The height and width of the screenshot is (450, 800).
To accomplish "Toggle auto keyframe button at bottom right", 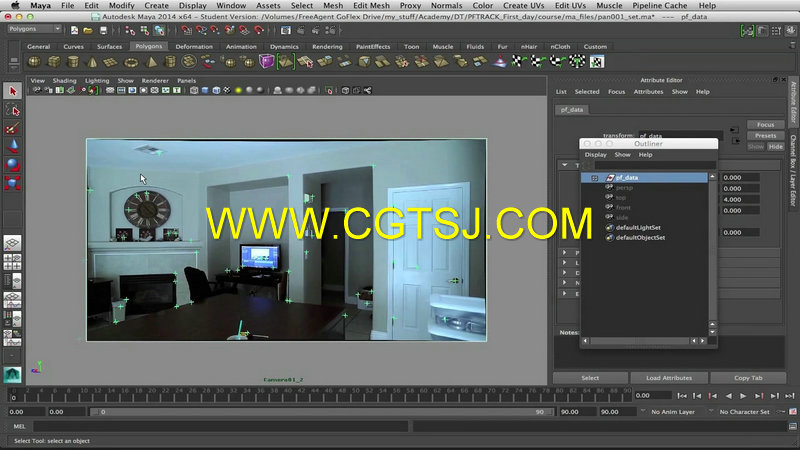I will [x=793, y=412].
